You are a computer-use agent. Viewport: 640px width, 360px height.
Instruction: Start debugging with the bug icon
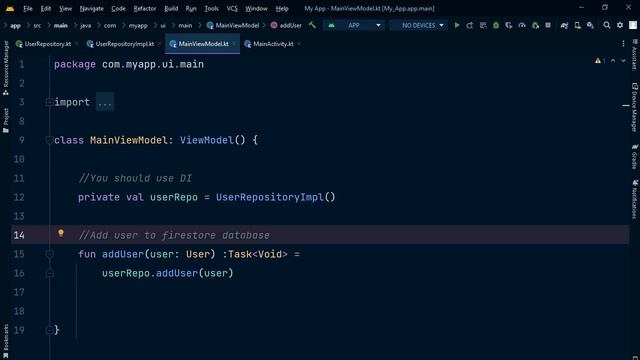pos(496,25)
